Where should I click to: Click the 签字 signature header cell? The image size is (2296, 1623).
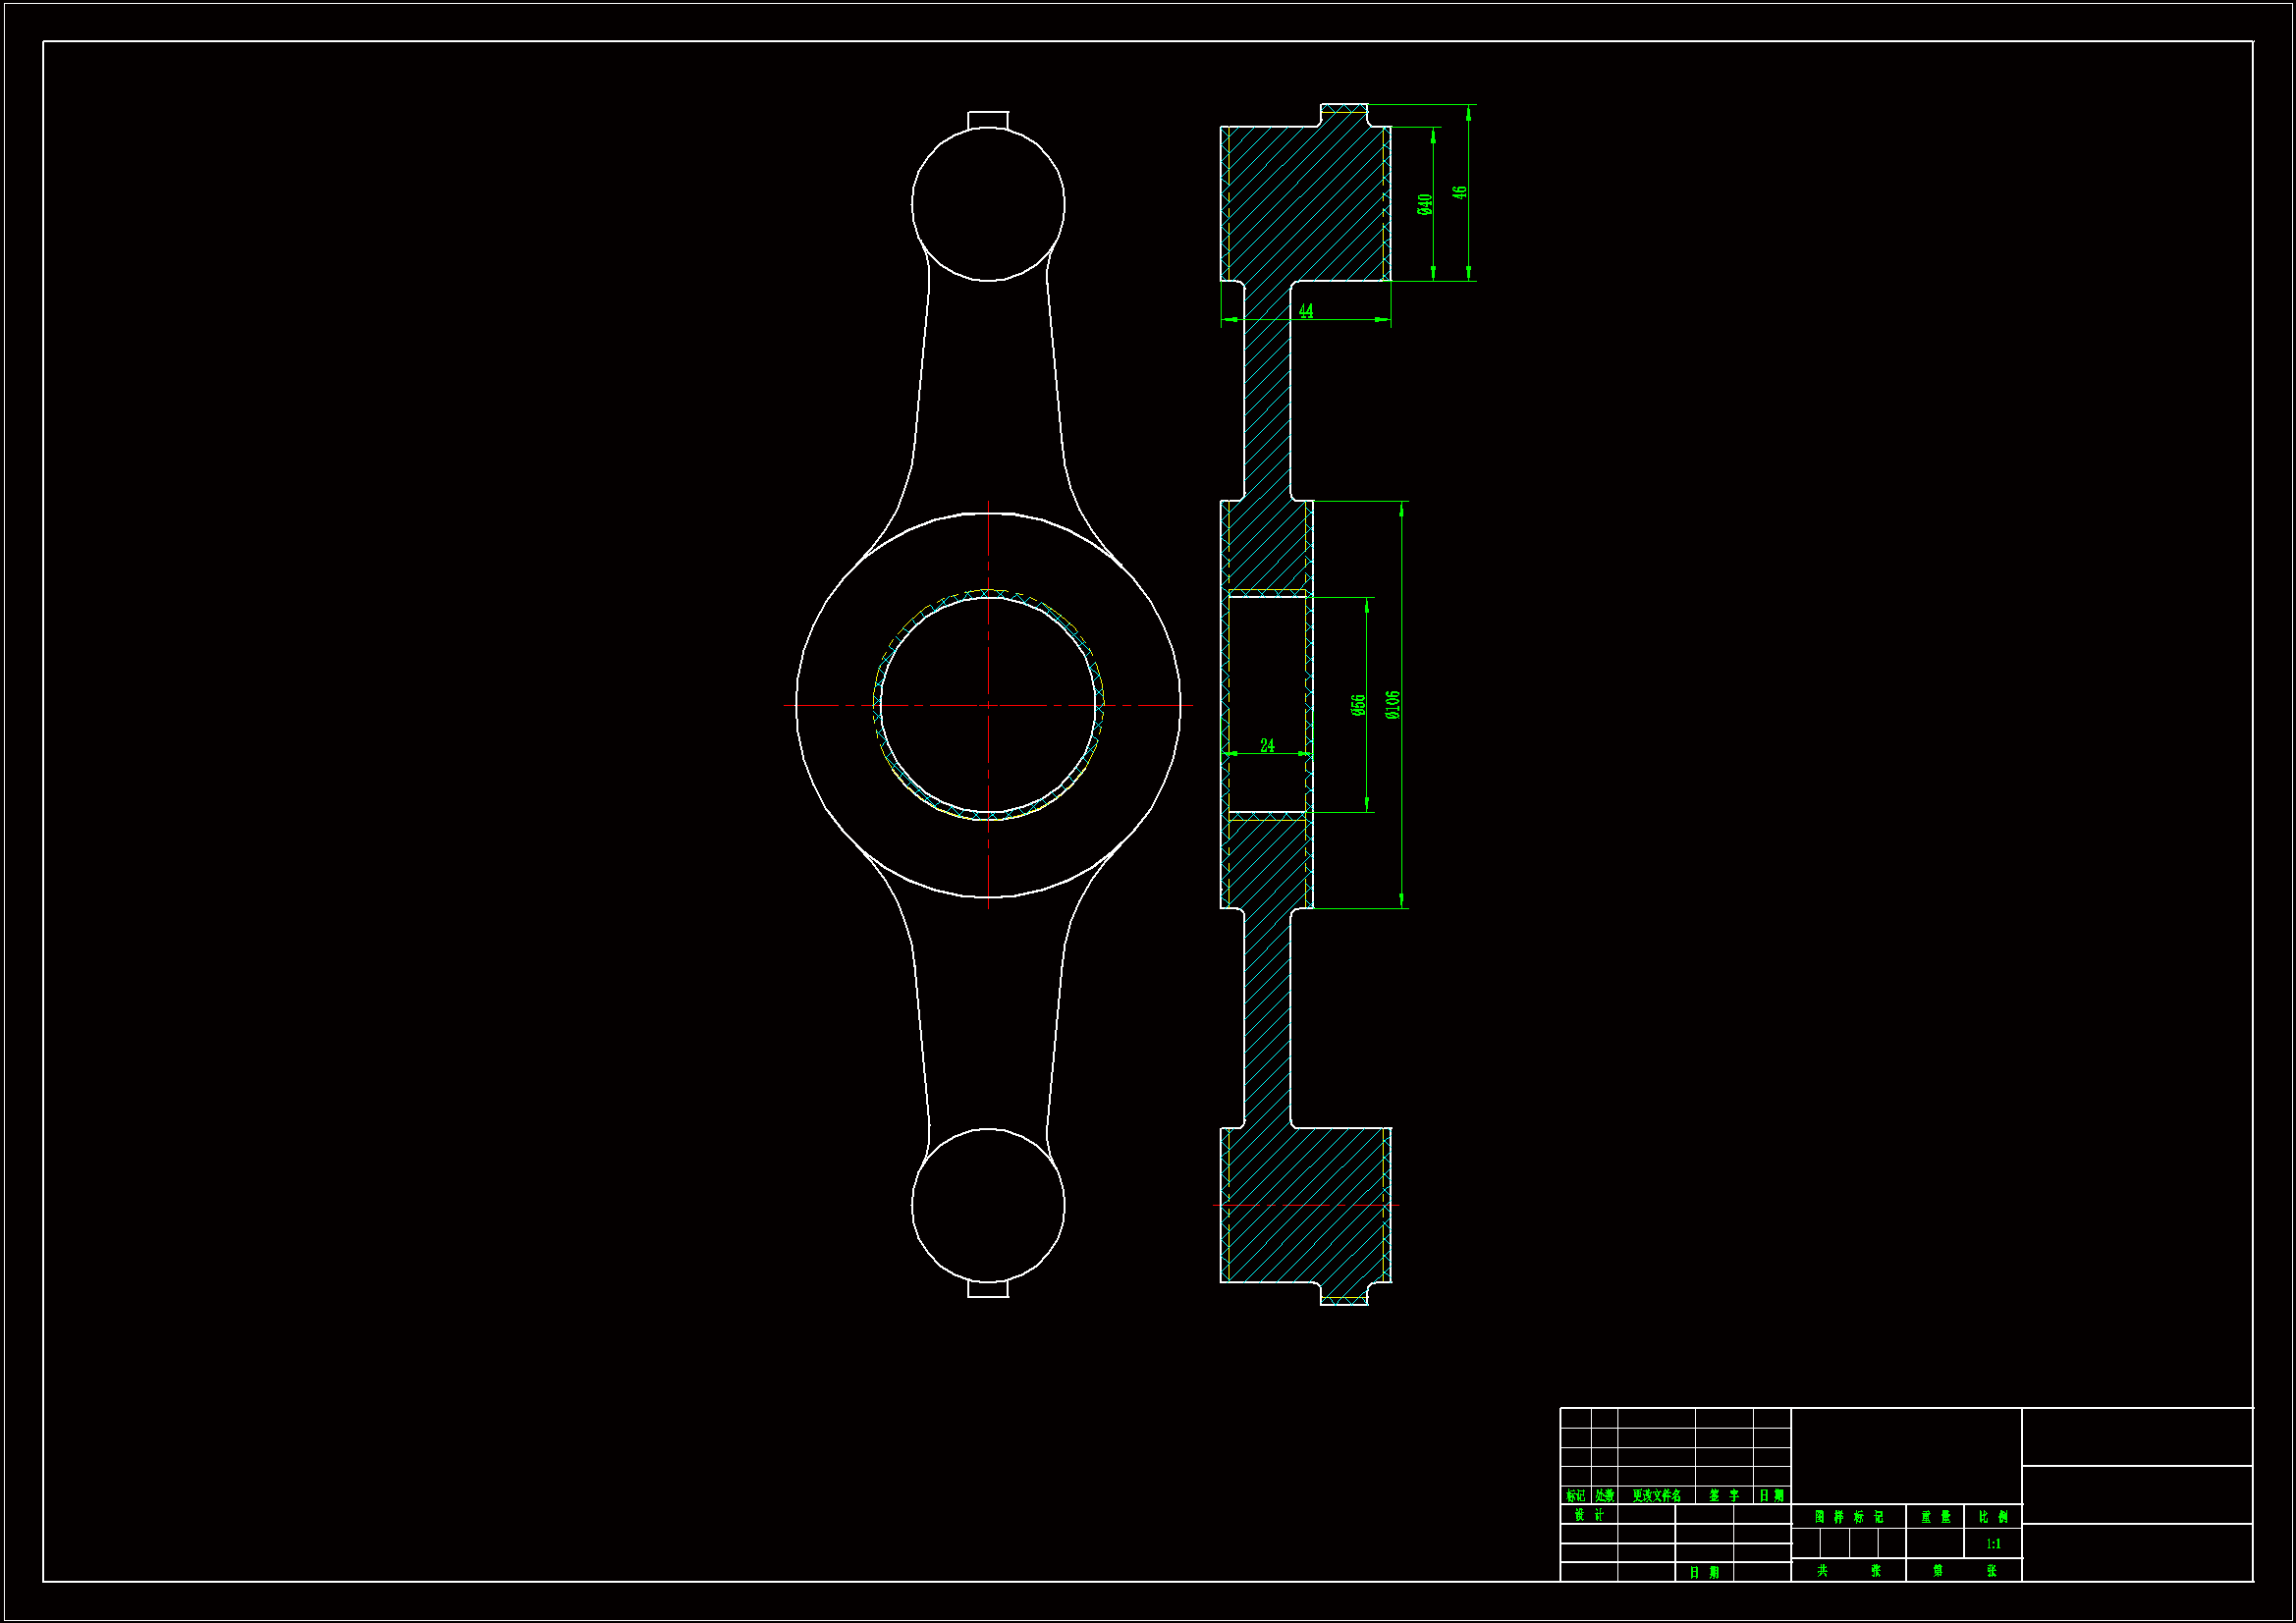pos(1724,1496)
